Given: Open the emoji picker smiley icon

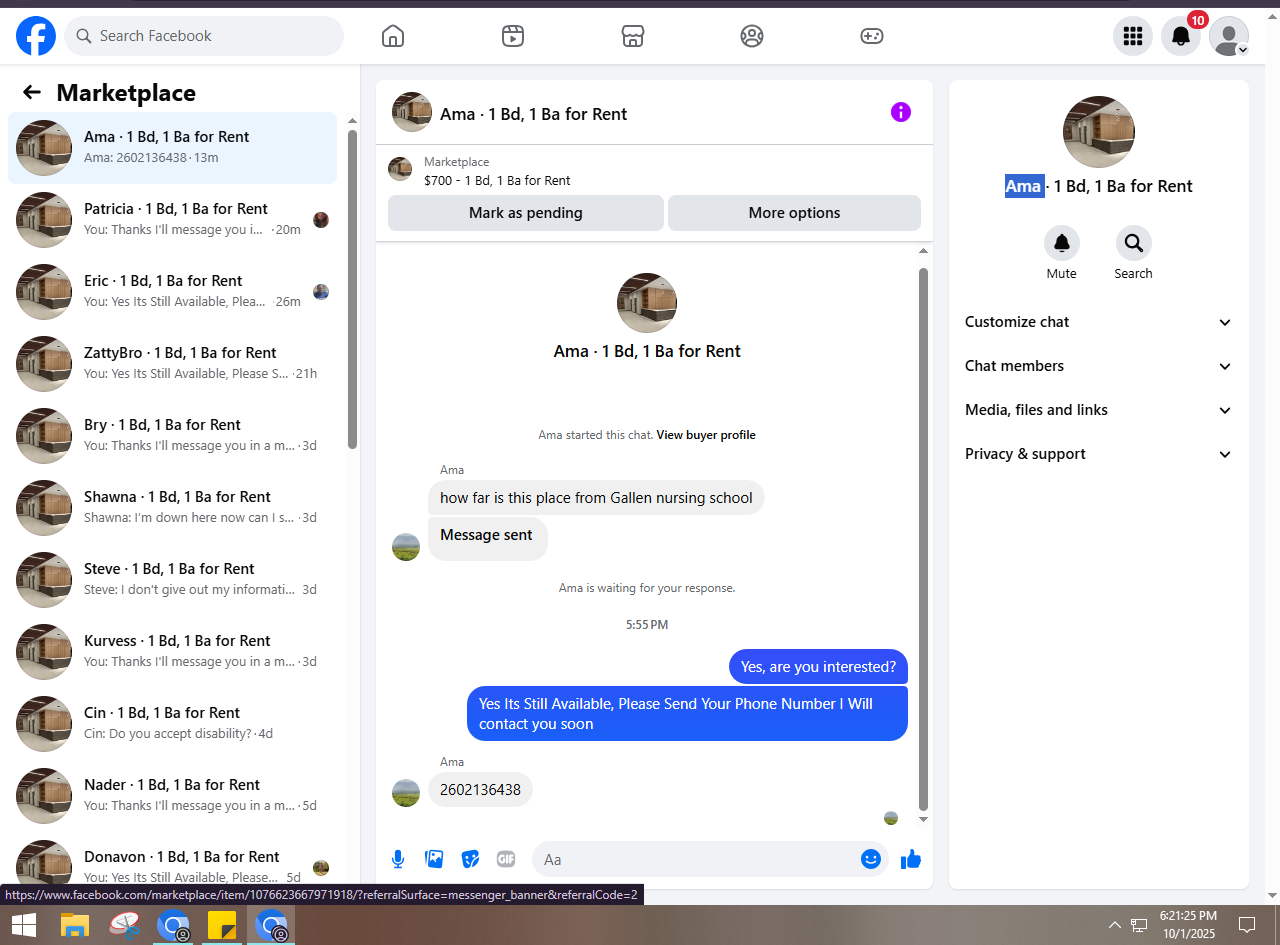Looking at the screenshot, I should (871, 859).
